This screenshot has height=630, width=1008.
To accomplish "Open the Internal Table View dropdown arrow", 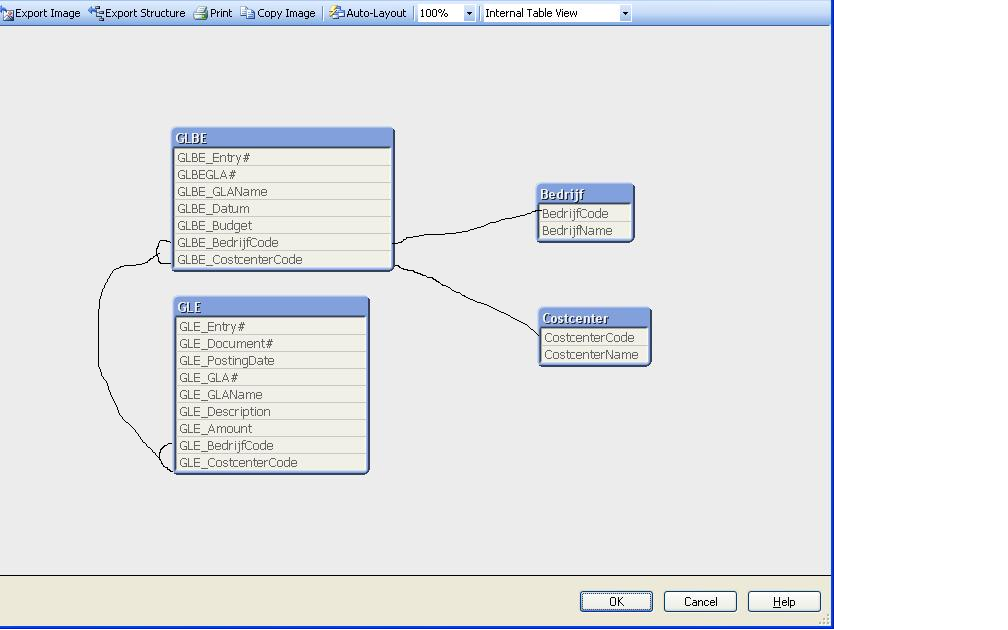I will tap(625, 14).
